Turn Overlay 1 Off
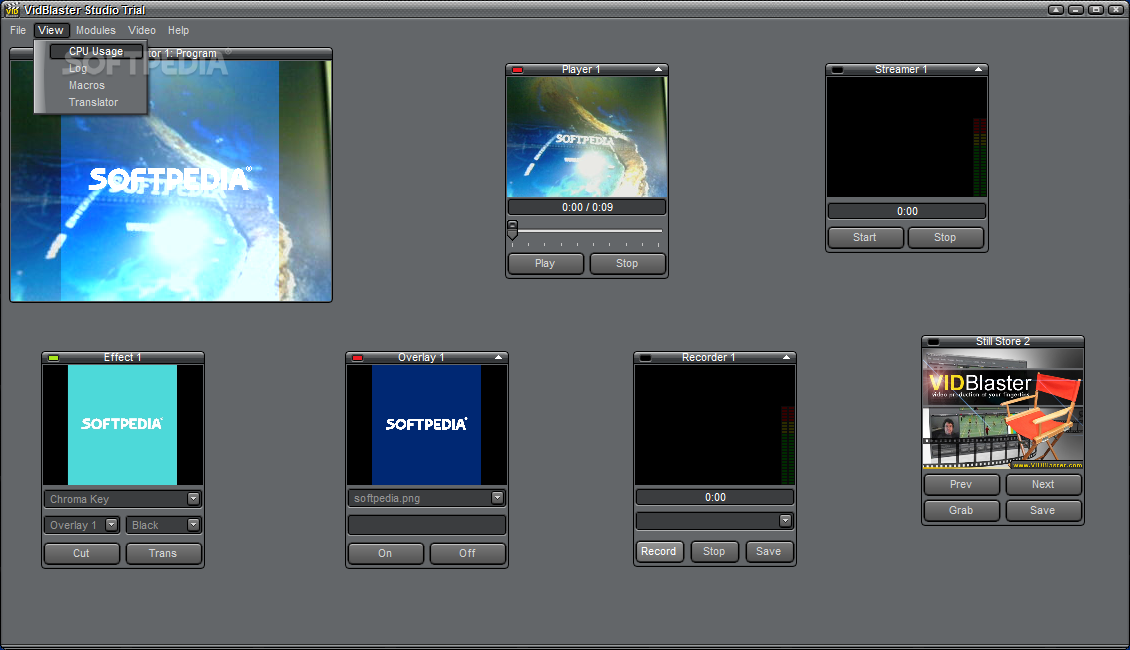 tap(468, 553)
